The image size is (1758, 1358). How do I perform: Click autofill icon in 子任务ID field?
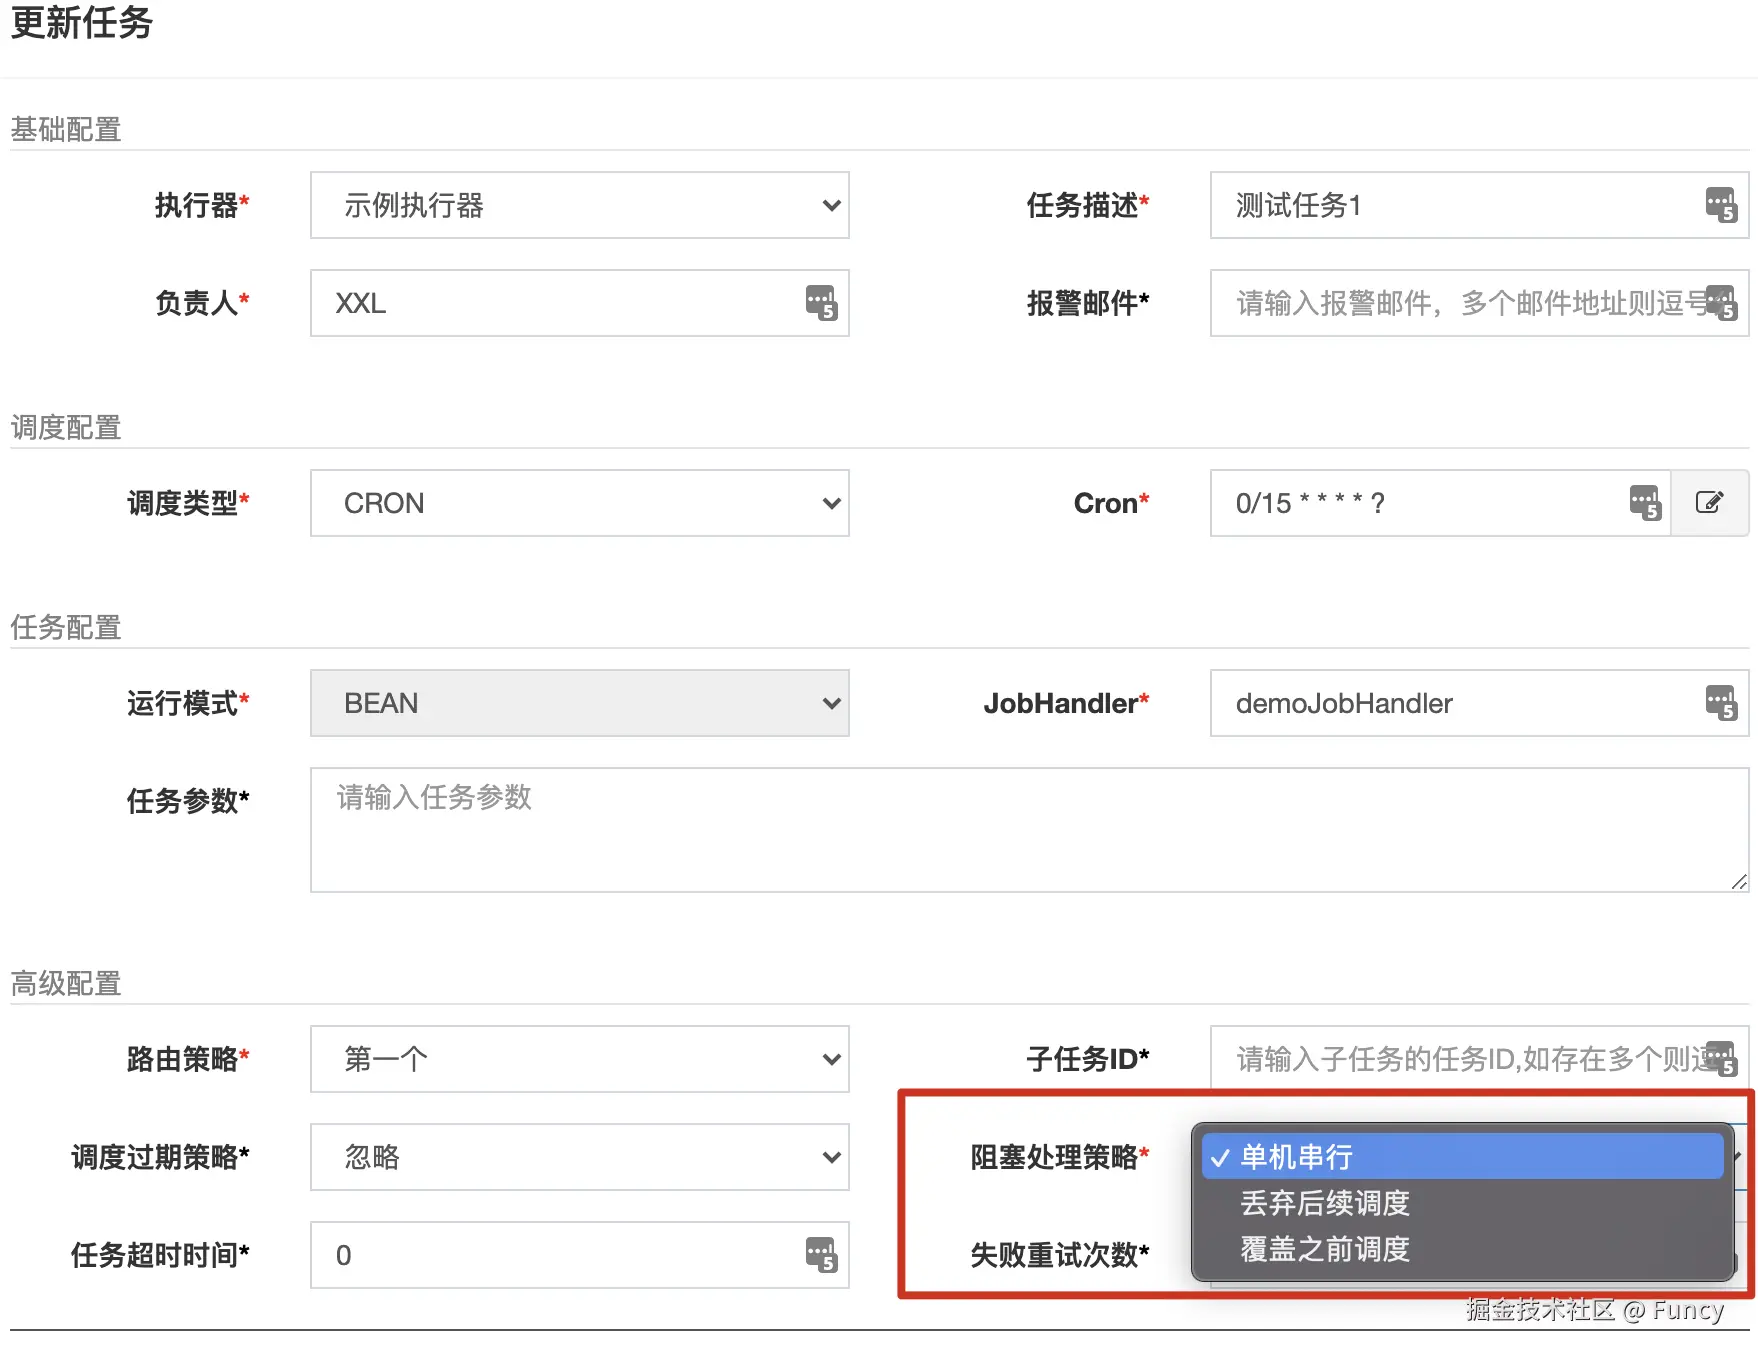[1721, 1059]
